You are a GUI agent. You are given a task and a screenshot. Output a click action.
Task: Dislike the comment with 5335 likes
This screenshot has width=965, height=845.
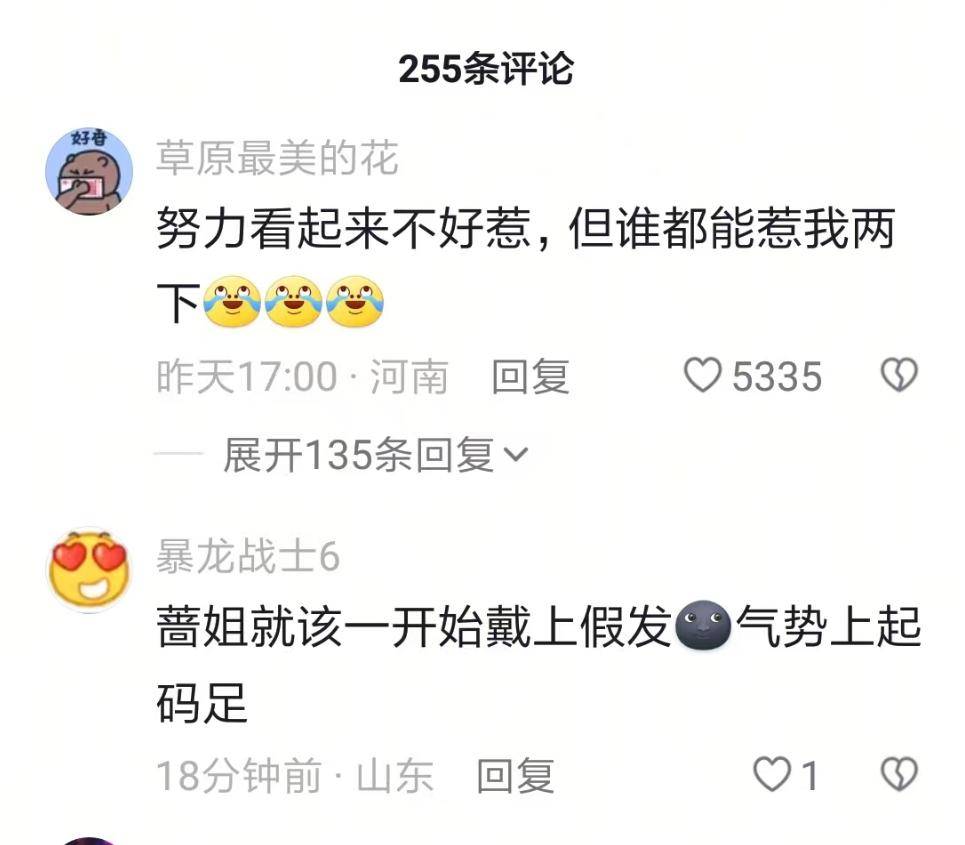coord(899,375)
